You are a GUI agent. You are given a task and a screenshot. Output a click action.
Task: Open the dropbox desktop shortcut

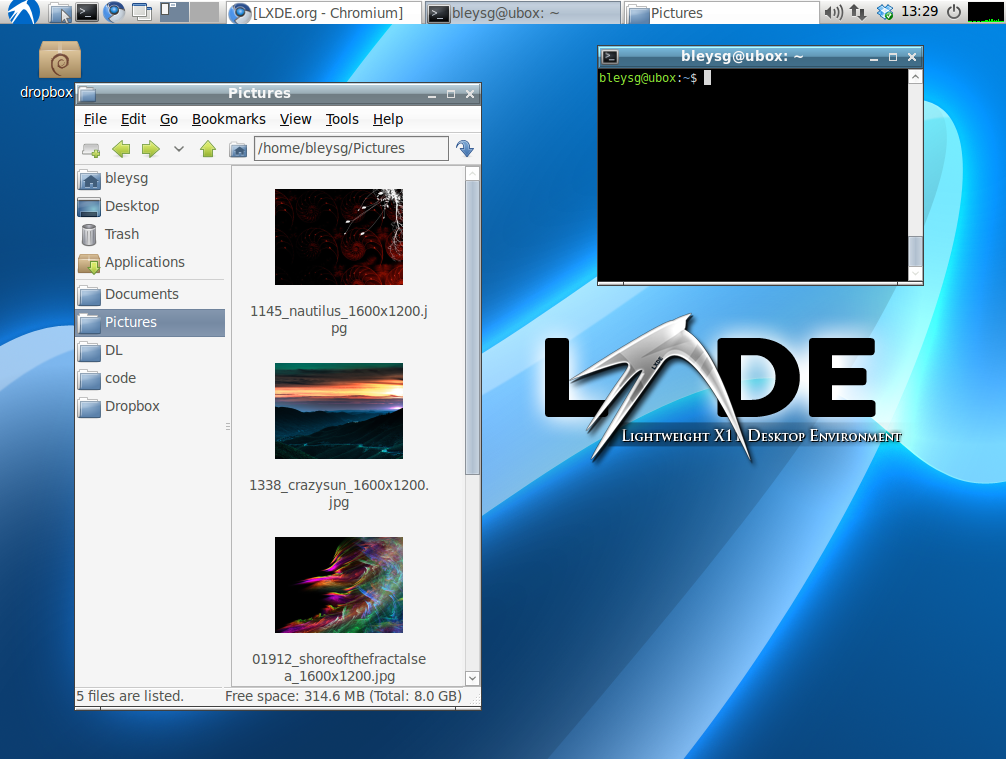pyautogui.click(x=58, y=58)
